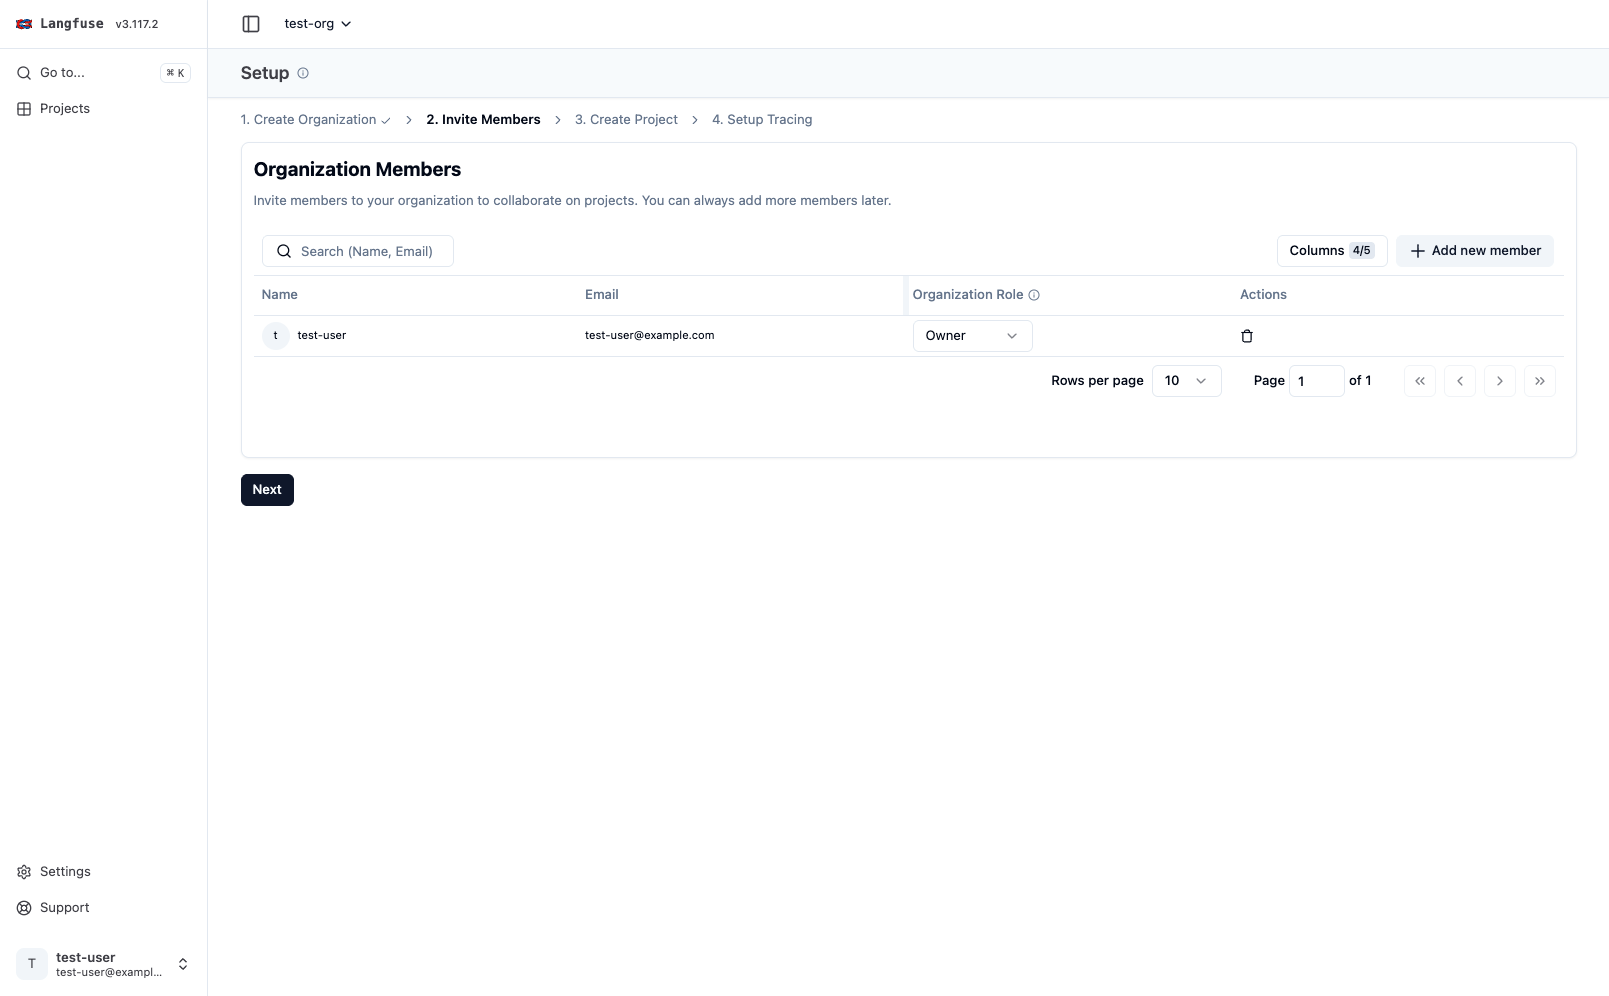This screenshot has width=1609, height=996.
Task: Go to the last page
Action: (x=1539, y=381)
